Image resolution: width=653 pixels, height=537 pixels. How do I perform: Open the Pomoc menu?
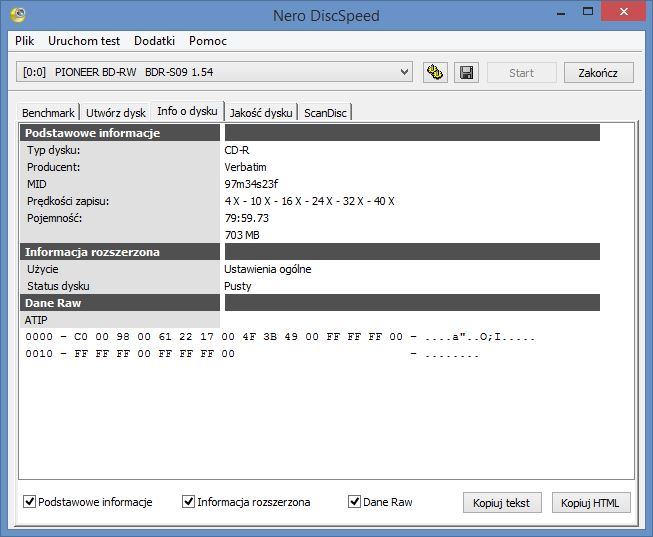[x=208, y=41]
